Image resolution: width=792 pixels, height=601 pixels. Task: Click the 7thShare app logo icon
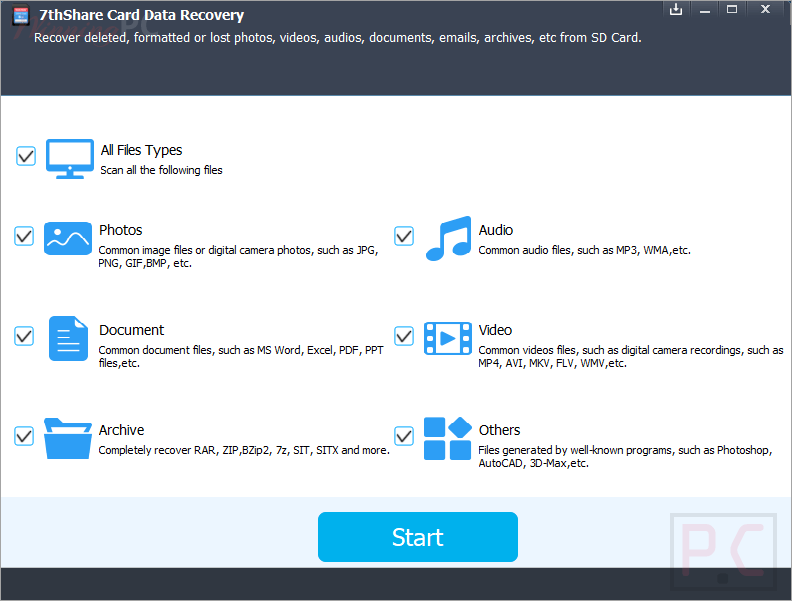coord(21,16)
